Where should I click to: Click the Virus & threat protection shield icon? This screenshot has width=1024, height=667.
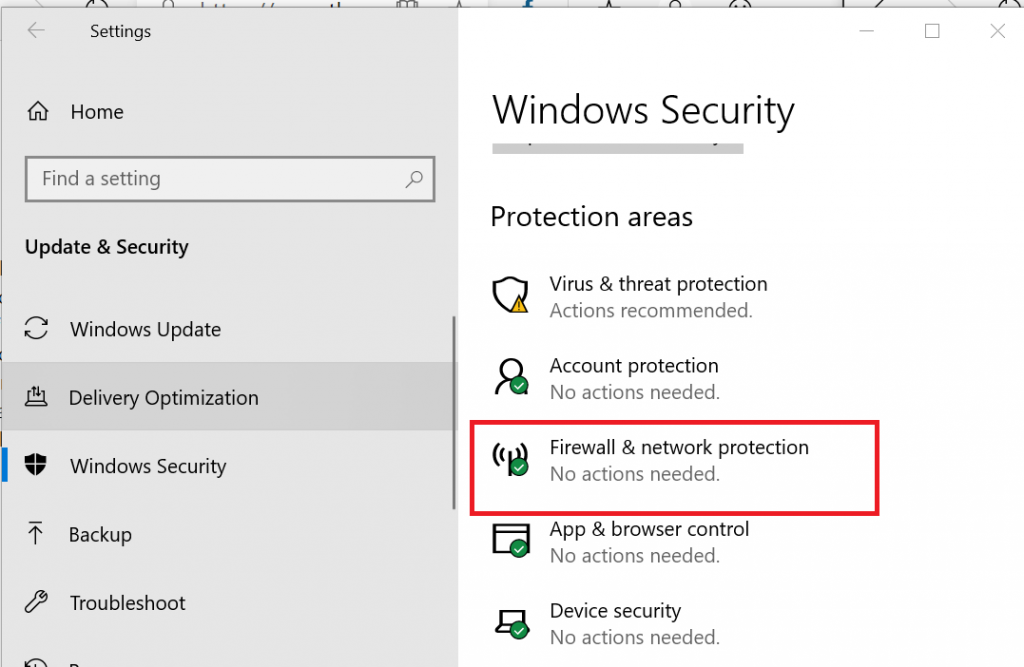point(511,295)
